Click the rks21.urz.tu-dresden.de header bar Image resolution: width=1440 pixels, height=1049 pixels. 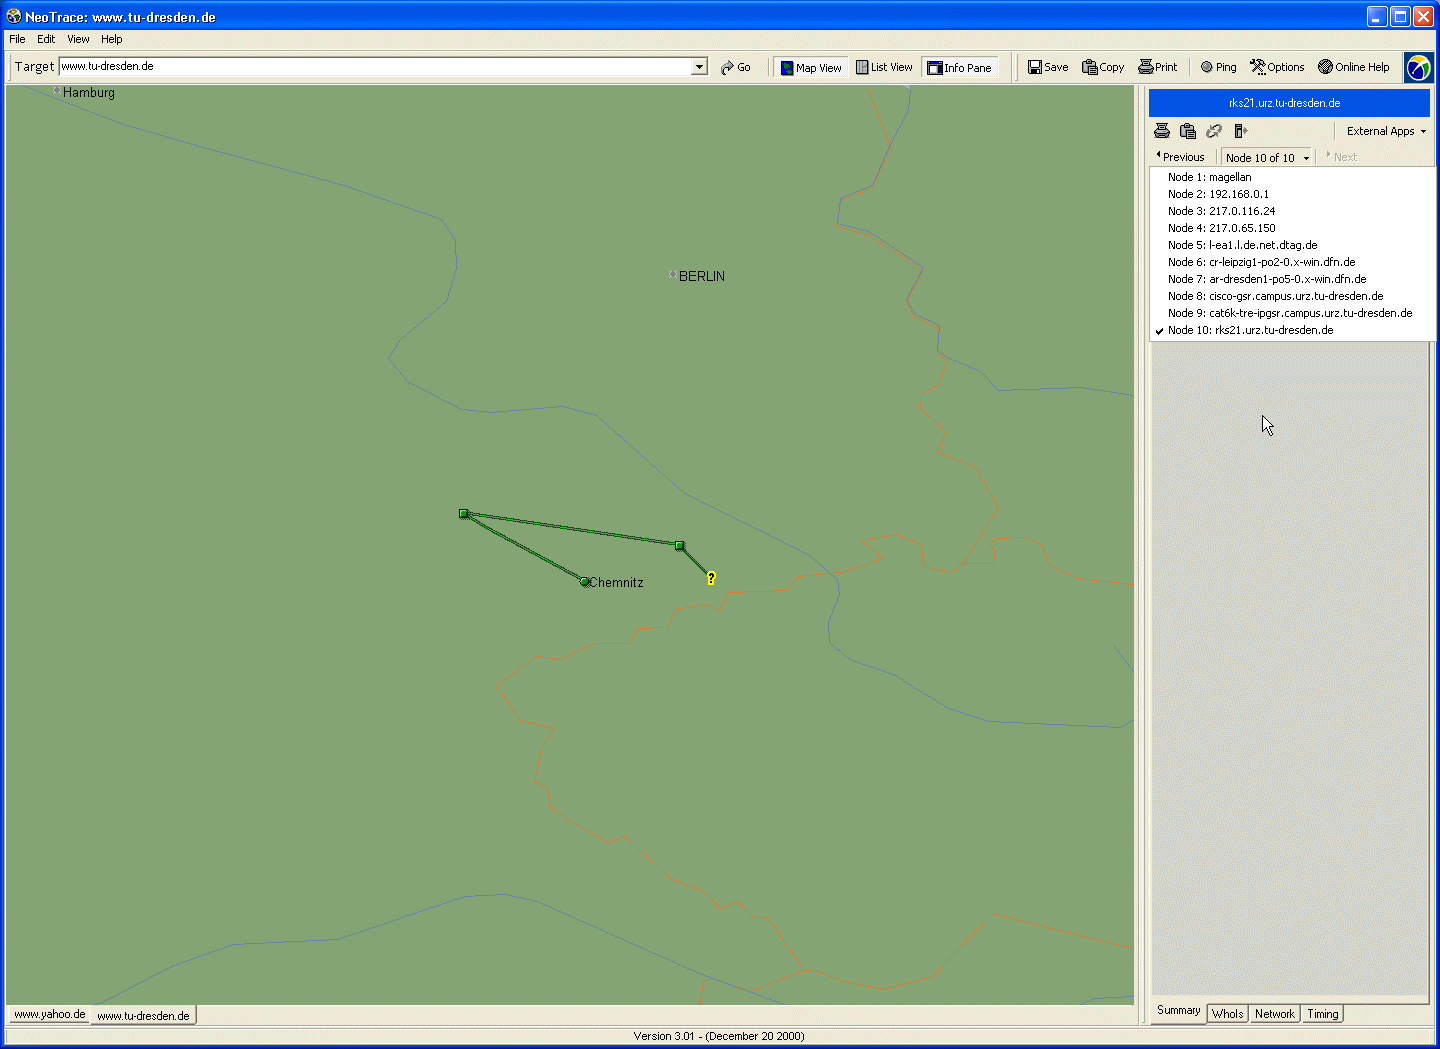point(1289,103)
